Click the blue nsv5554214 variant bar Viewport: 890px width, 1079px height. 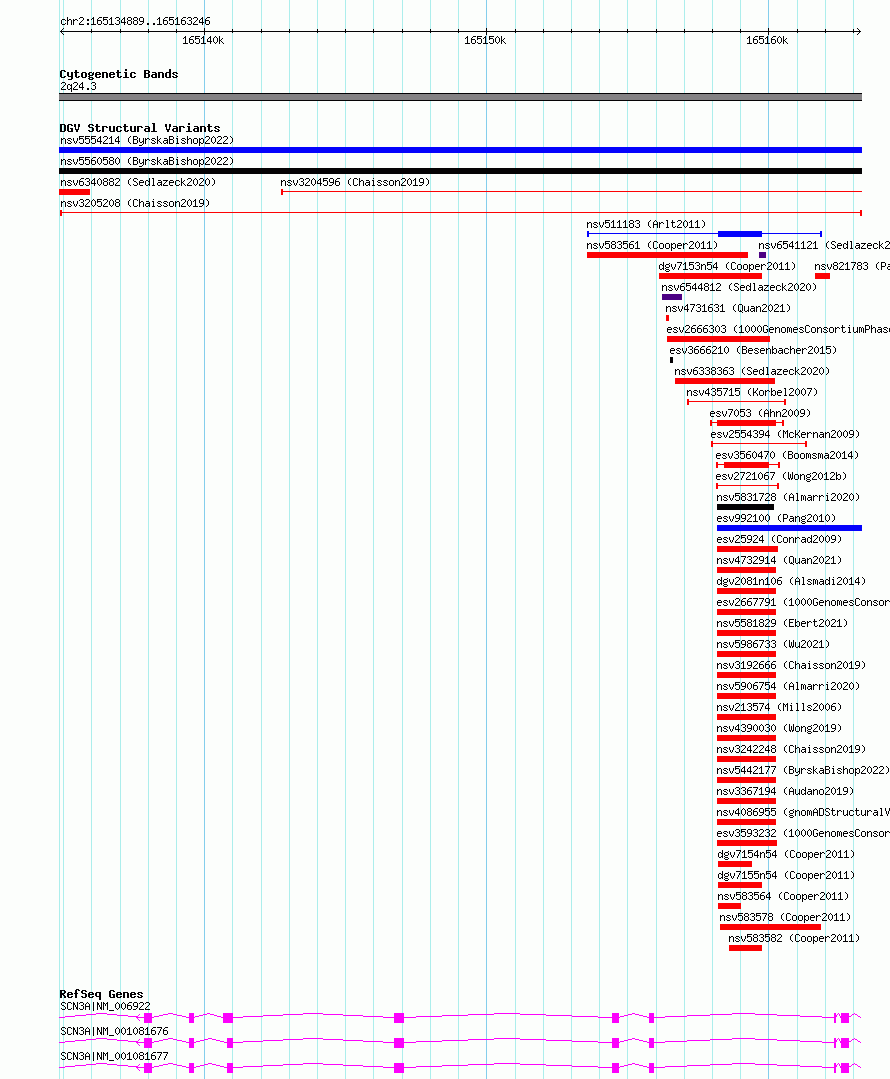point(460,150)
